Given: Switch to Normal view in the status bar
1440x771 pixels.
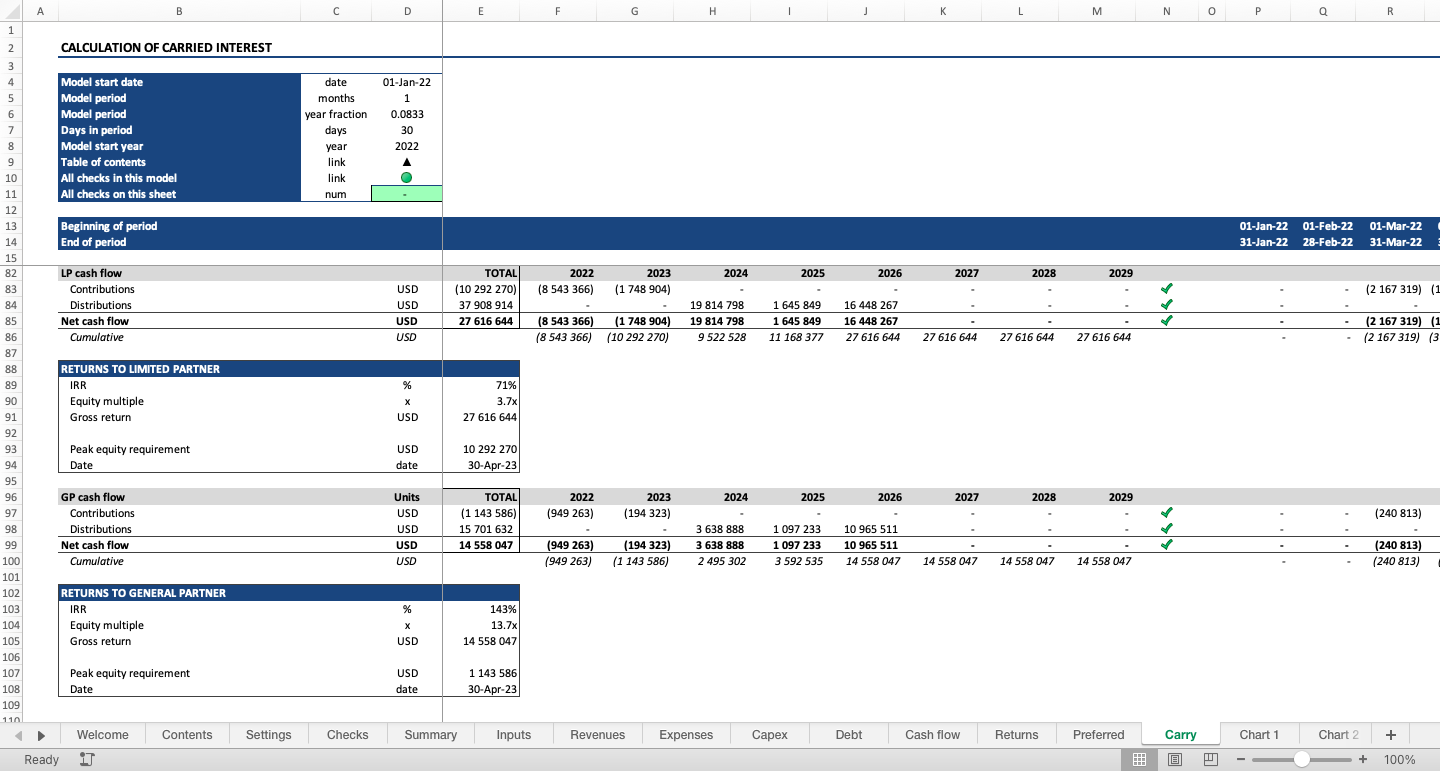Looking at the screenshot, I should pyautogui.click(x=1139, y=759).
